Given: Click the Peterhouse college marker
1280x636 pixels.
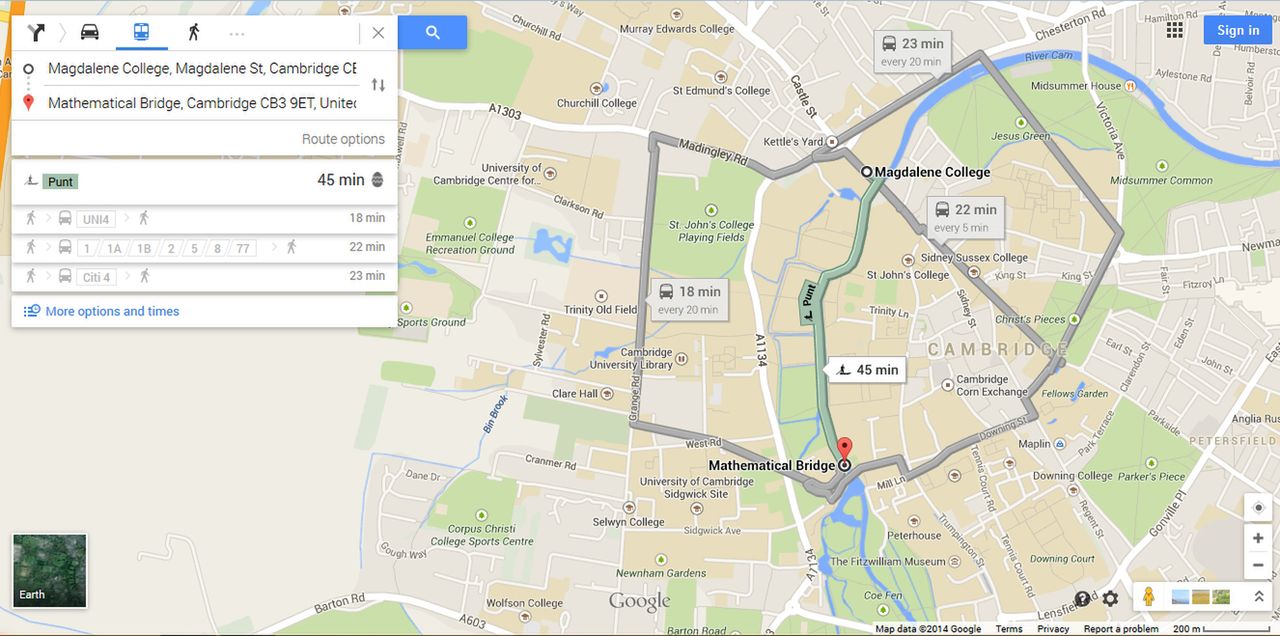Looking at the screenshot, I should click(x=914, y=521).
